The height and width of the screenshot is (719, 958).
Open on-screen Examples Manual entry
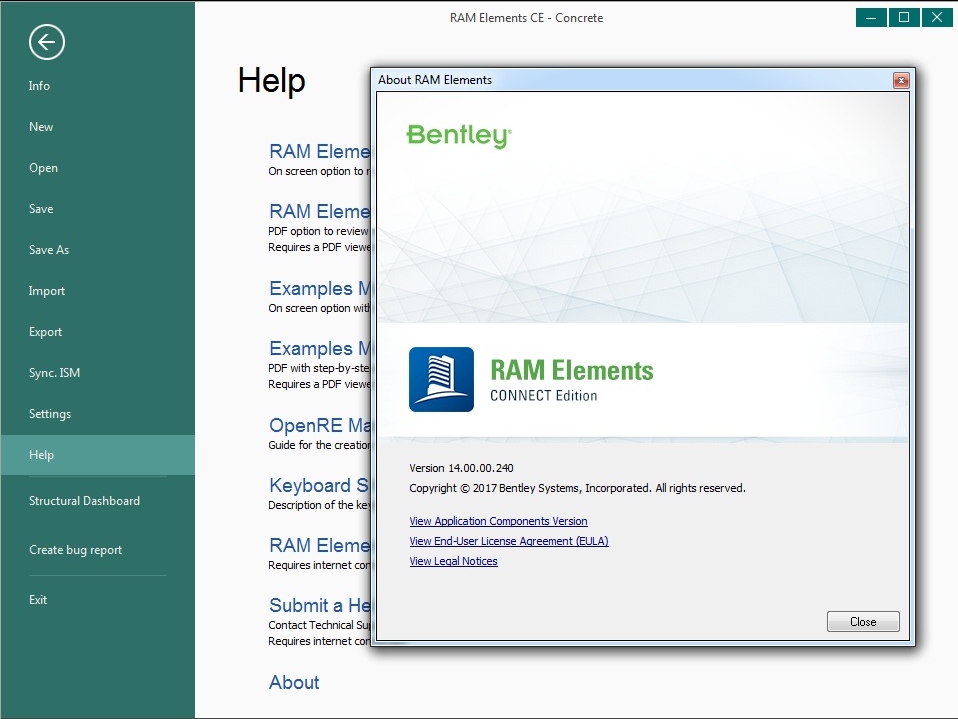coord(320,288)
